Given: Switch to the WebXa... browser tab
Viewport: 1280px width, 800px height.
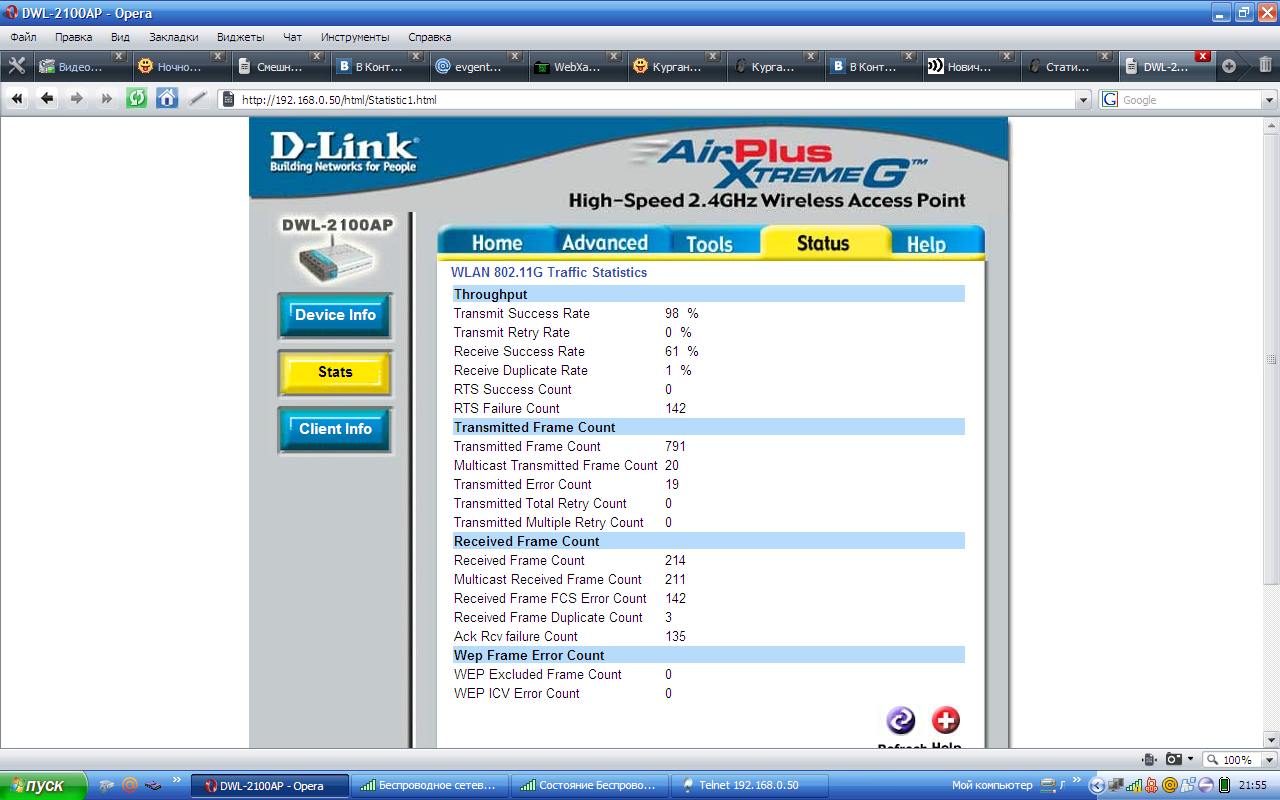Looking at the screenshot, I should pyautogui.click(x=576, y=67).
